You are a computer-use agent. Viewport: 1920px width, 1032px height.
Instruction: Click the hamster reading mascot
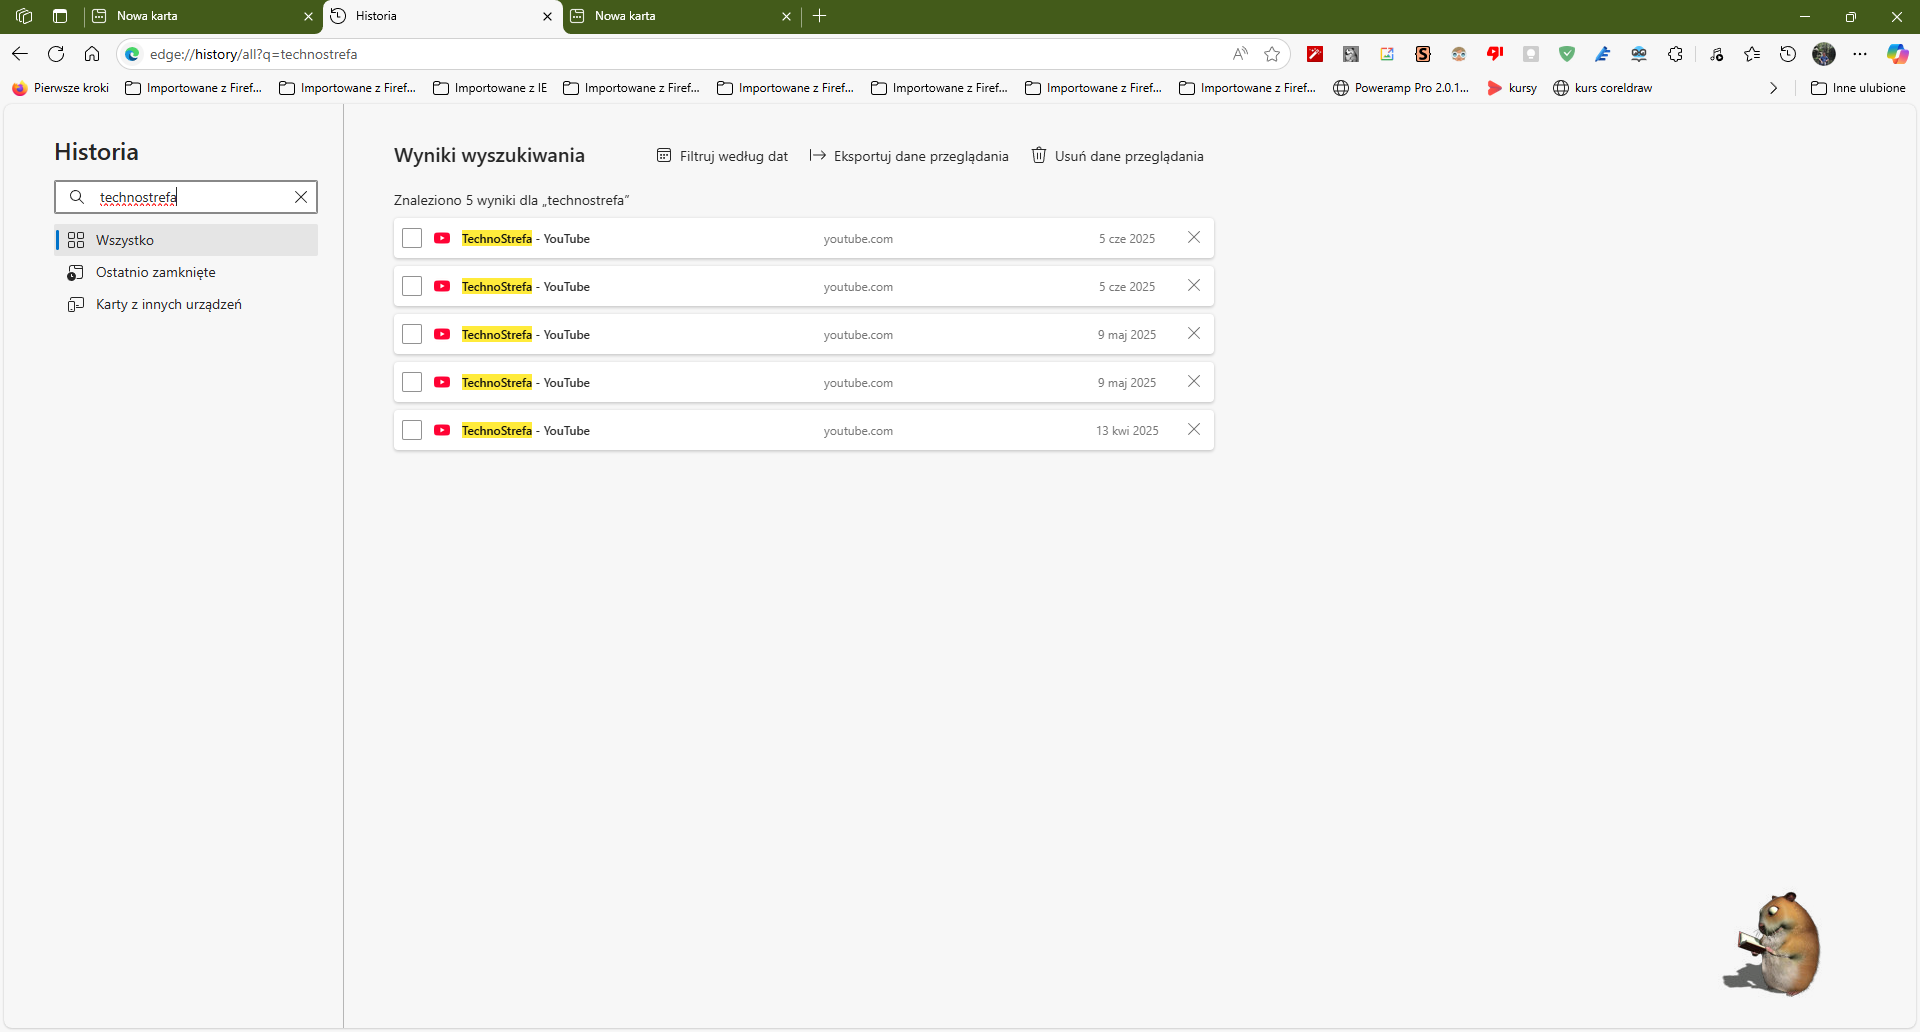(x=1773, y=944)
